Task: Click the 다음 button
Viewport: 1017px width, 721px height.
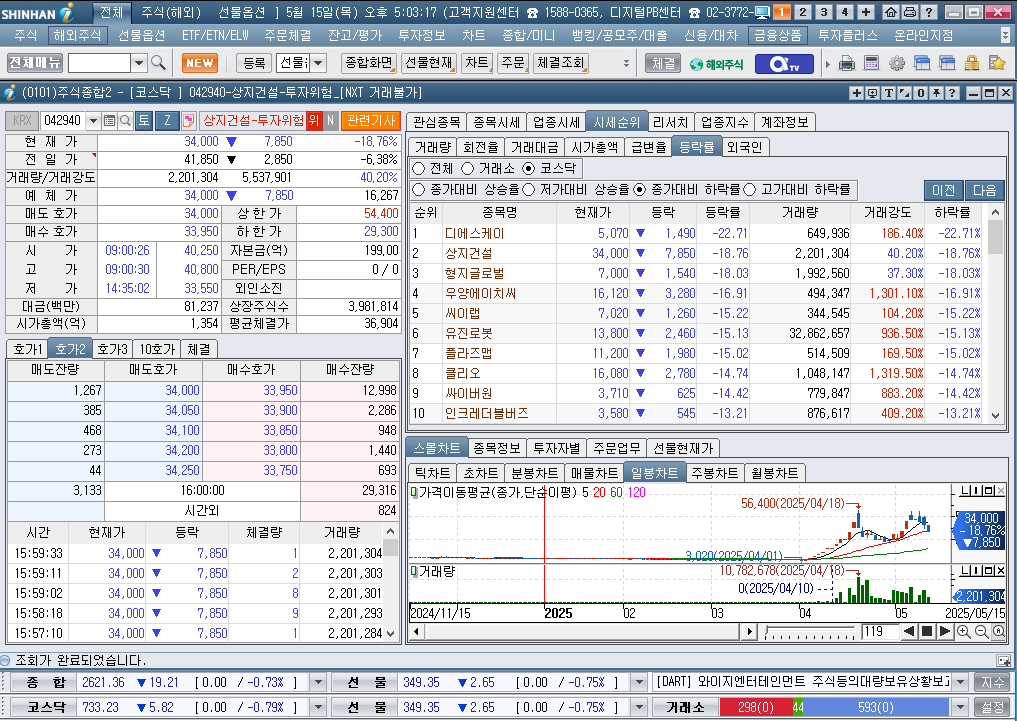Action: coord(985,190)
